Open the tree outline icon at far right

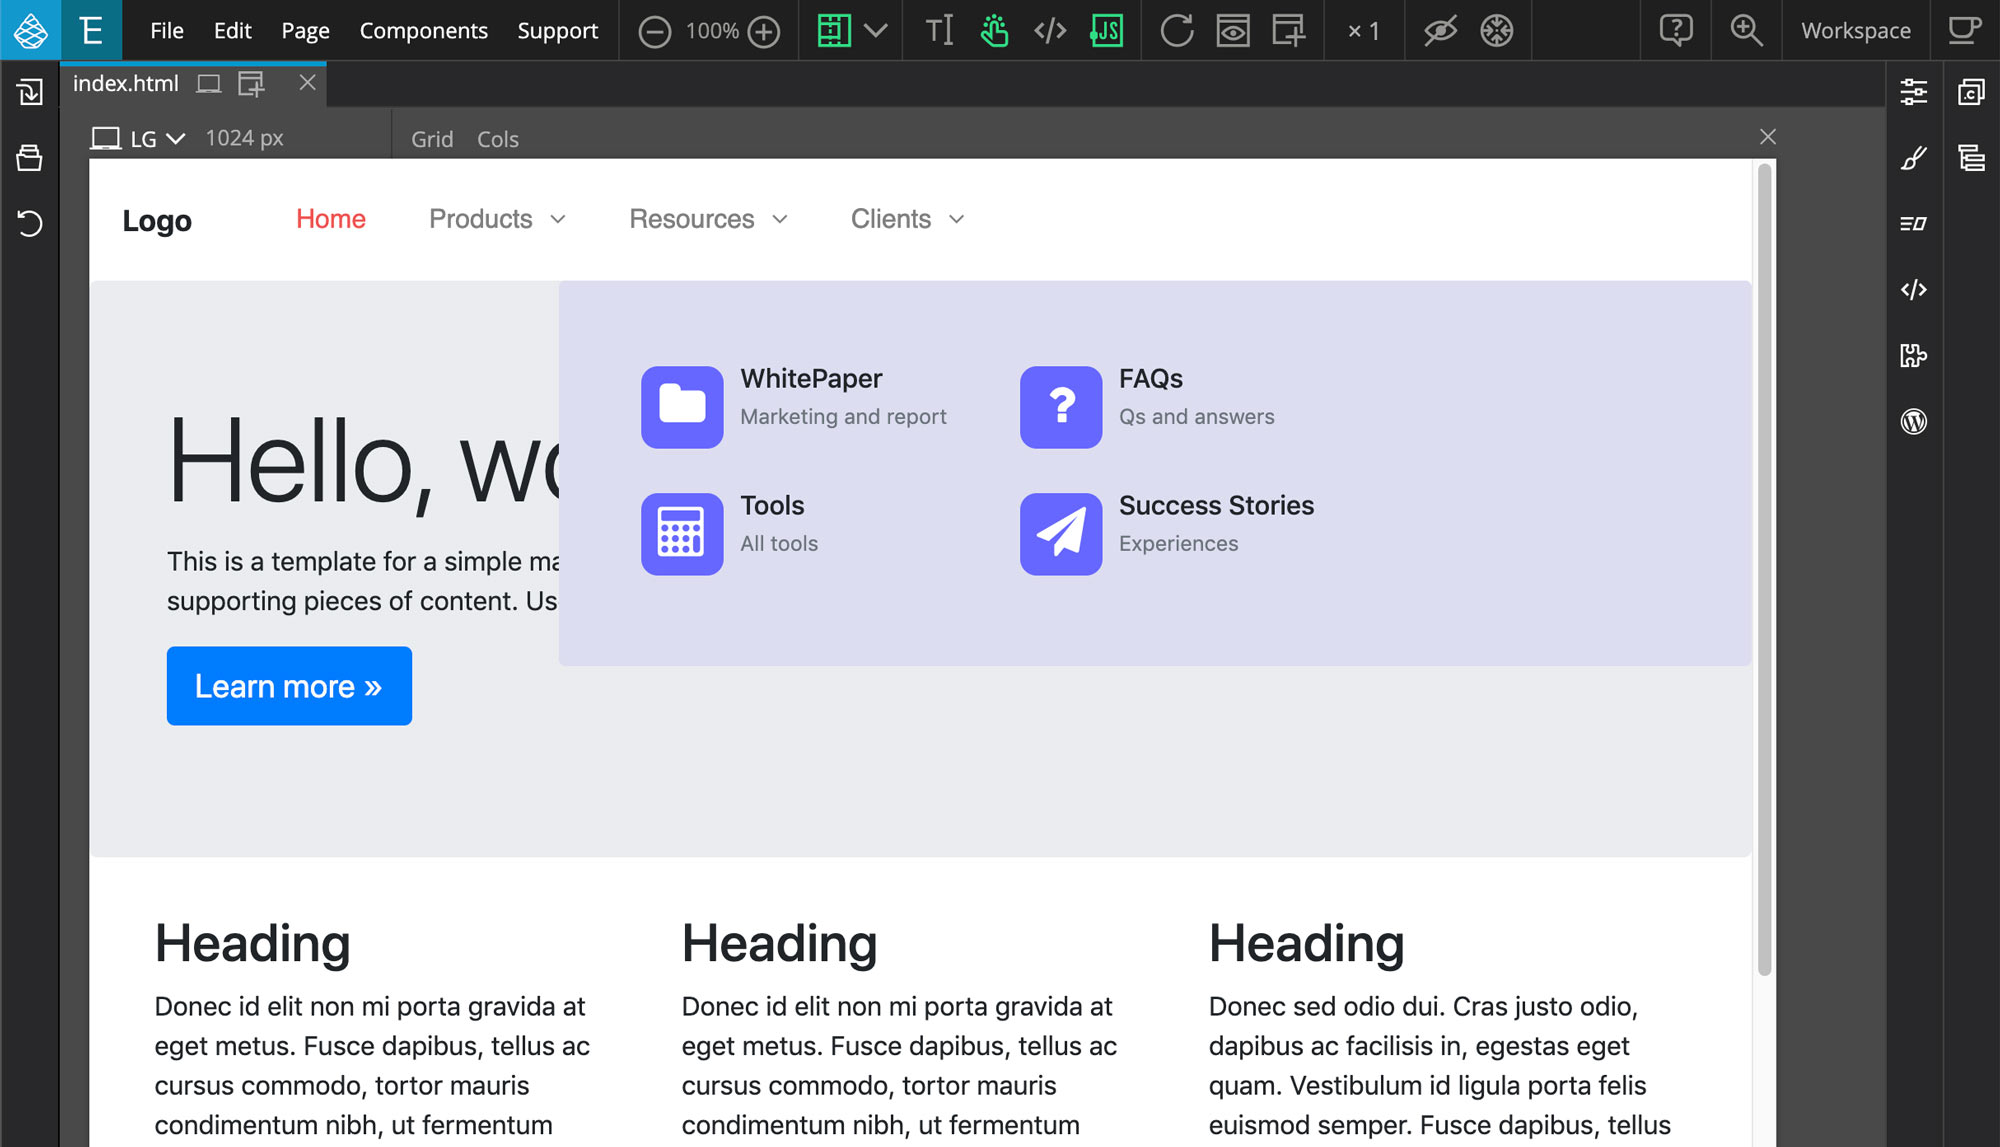pos(1972,158)
